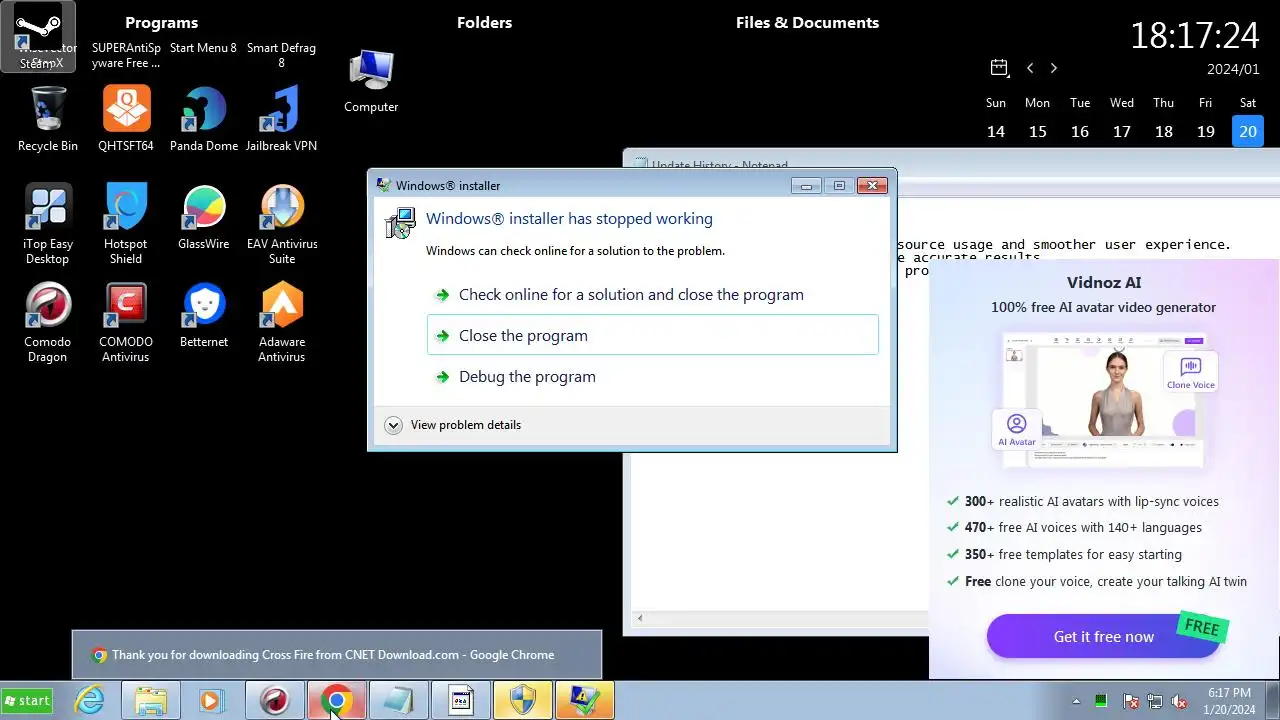Screen dimensions: 1280x720
Task: Open iTop Easy Desktop icon
Action: tap(47, 224)
